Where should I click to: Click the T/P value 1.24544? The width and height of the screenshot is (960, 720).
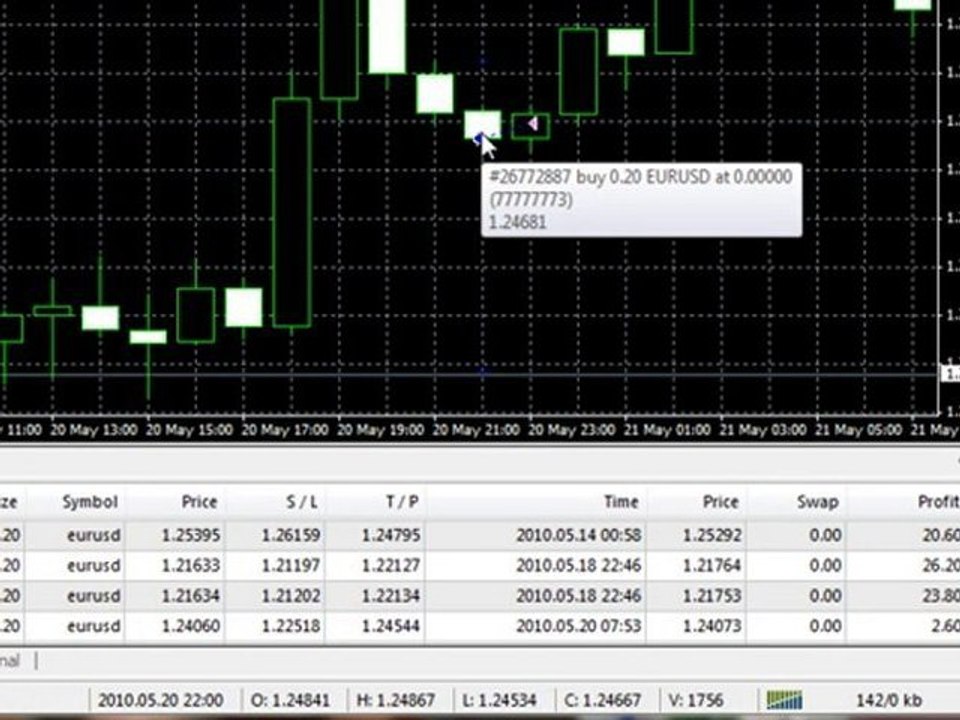[391, 626]
